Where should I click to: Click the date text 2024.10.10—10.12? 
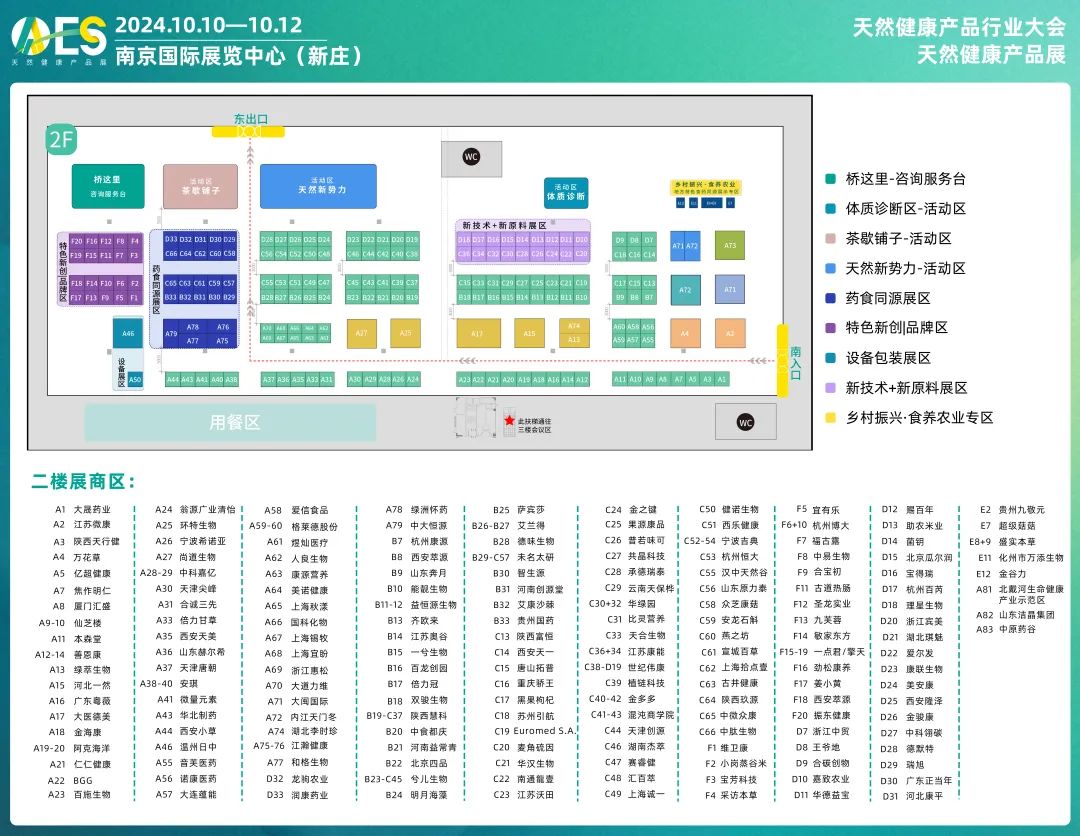tap(209, 25)
